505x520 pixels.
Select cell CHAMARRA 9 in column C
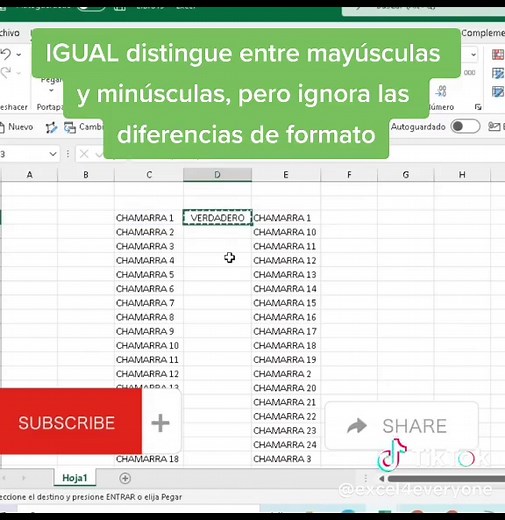coord(149,331)
